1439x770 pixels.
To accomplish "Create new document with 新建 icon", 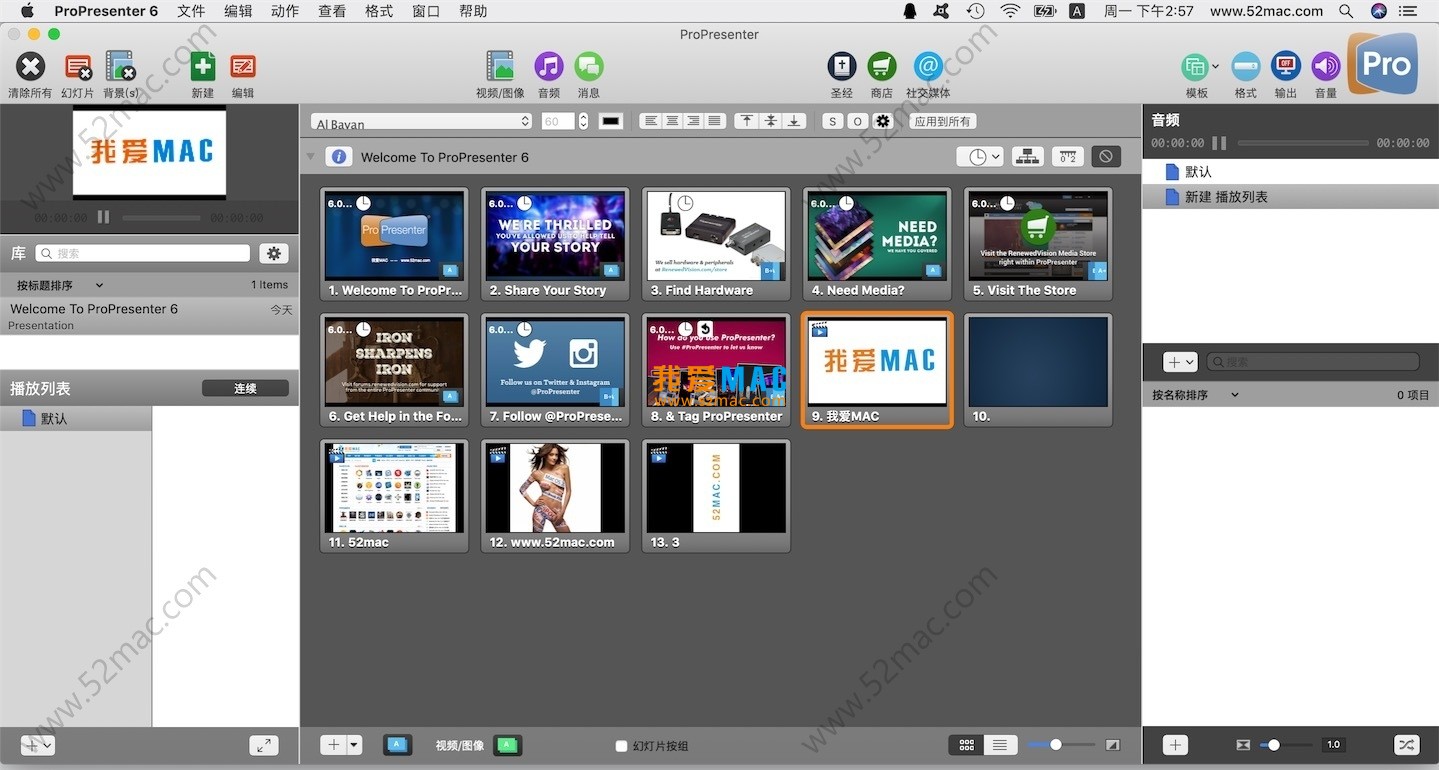I will 203,67.
